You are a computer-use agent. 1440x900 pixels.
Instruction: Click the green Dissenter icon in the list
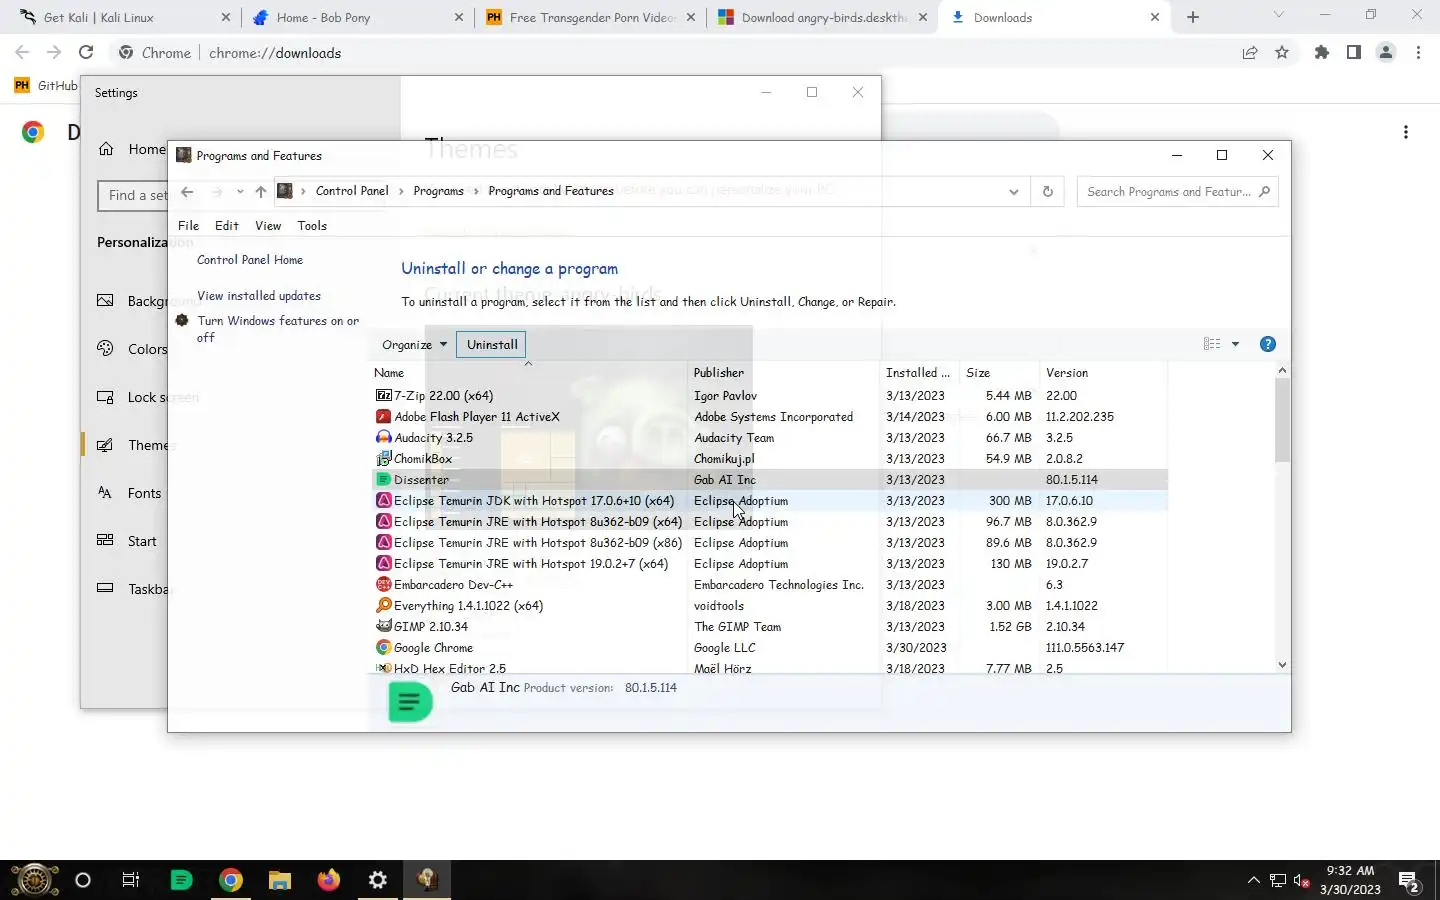pos(383,479)
